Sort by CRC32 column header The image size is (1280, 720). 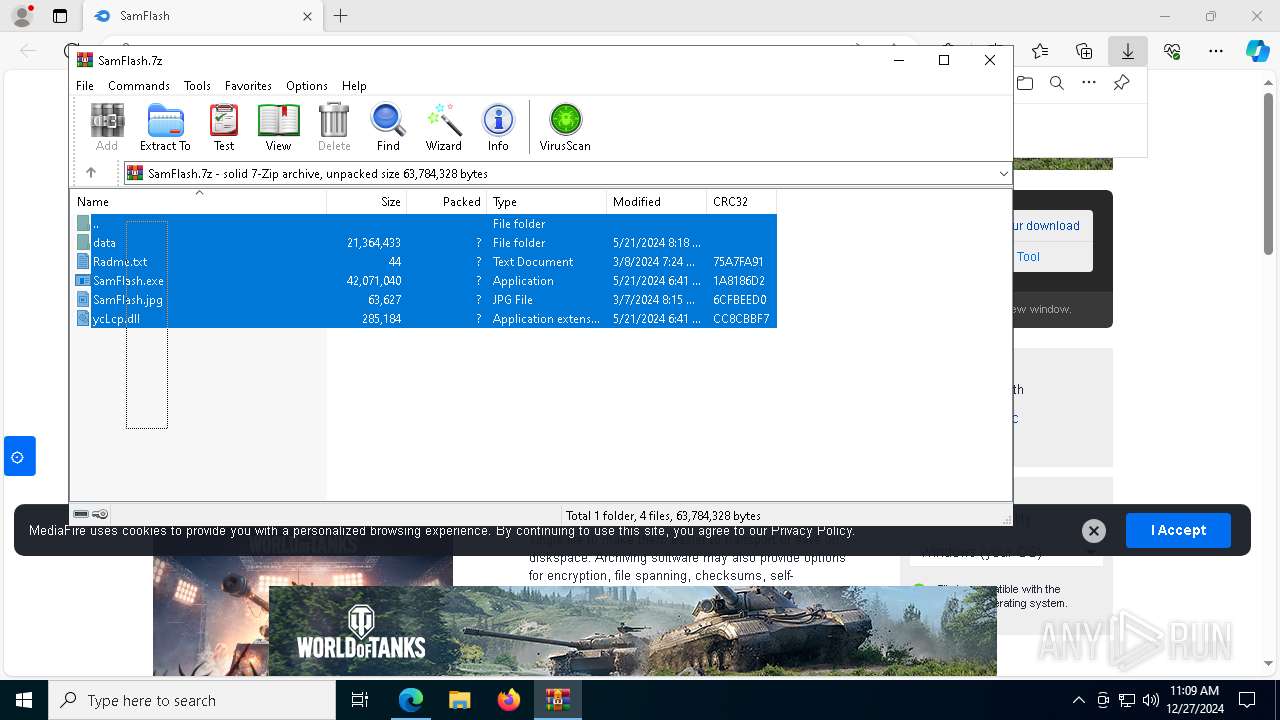[x=741, y=202]
